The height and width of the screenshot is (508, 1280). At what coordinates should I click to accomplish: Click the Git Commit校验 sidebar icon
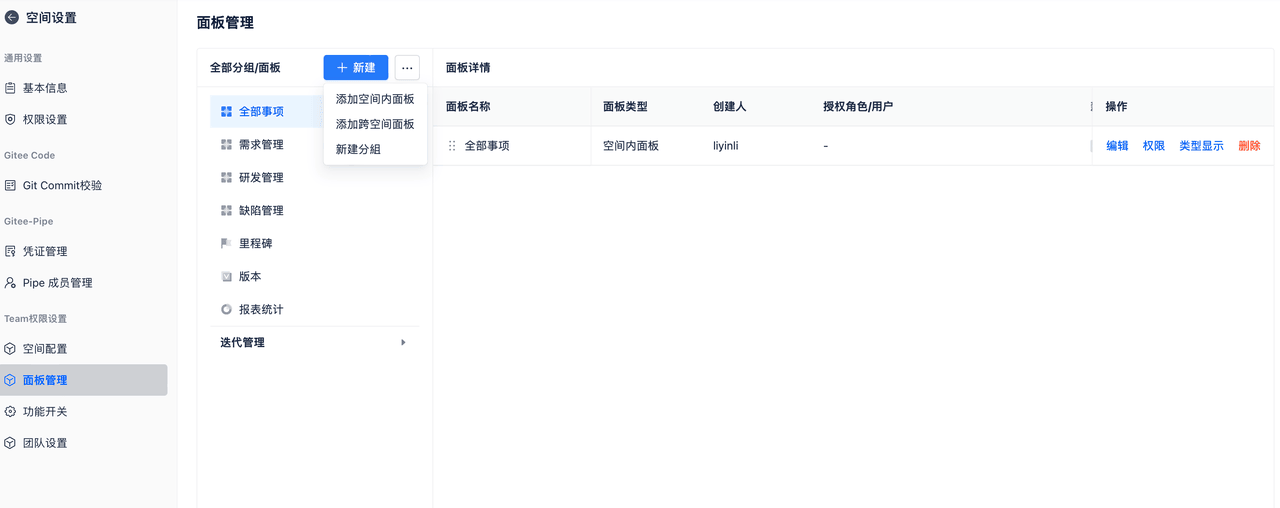(11, 185)
